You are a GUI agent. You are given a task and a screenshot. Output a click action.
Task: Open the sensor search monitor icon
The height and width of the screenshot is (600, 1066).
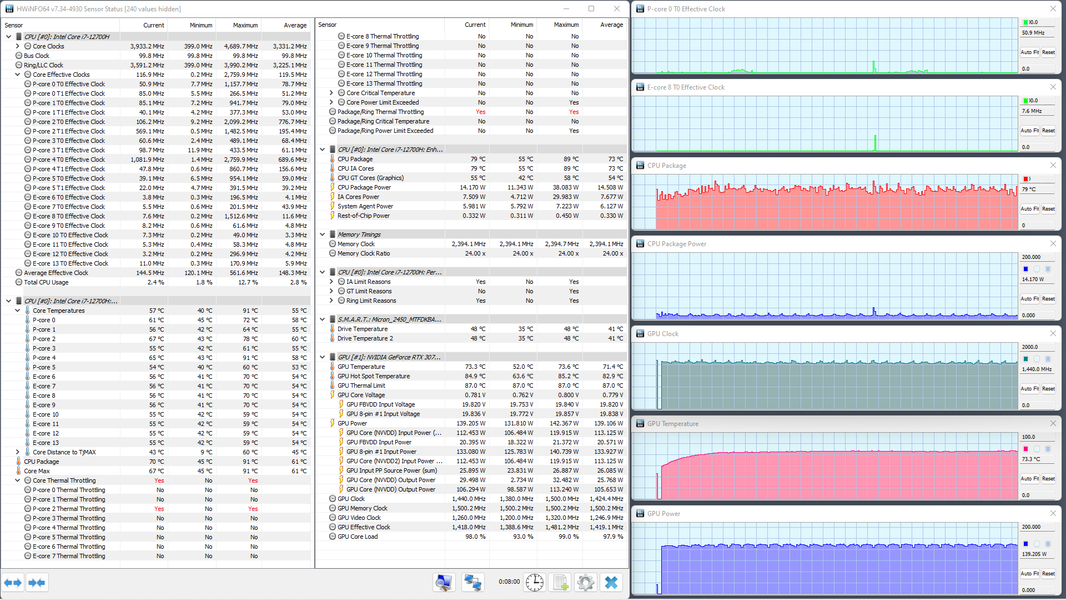tap(444, 582)
